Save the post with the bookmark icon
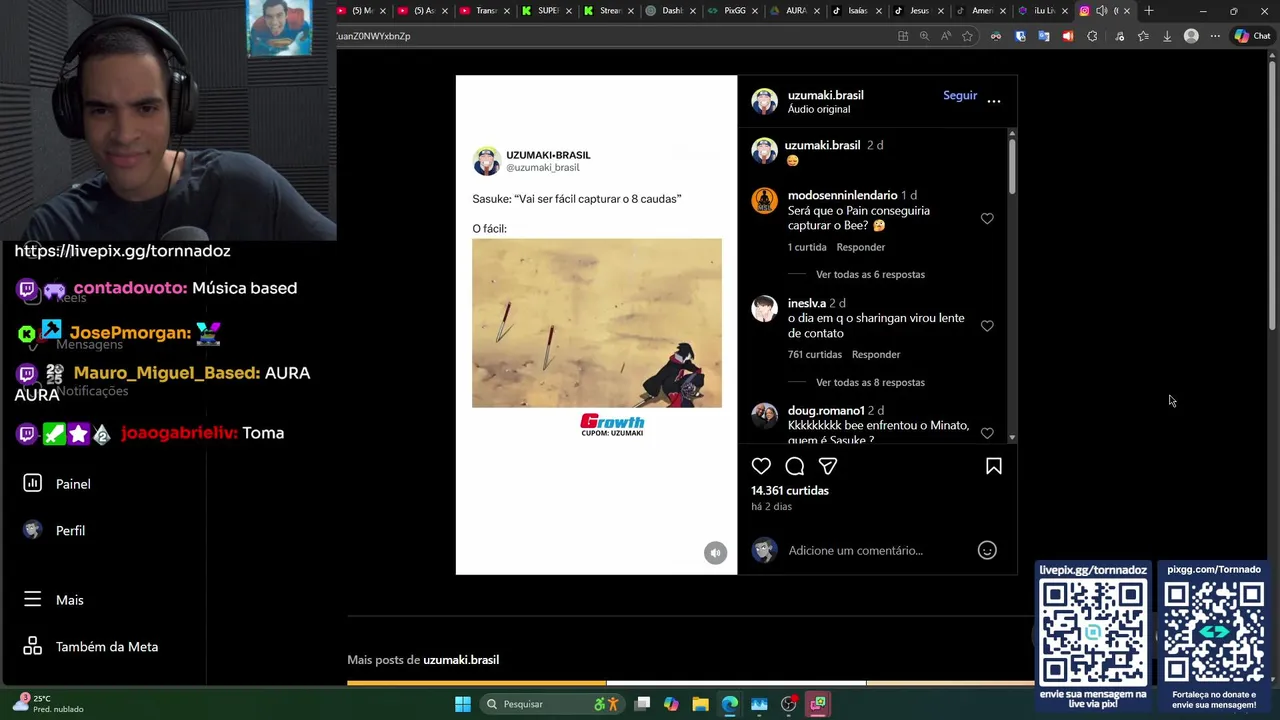Viewport: 1280px width, 720px height. (994, 466)
